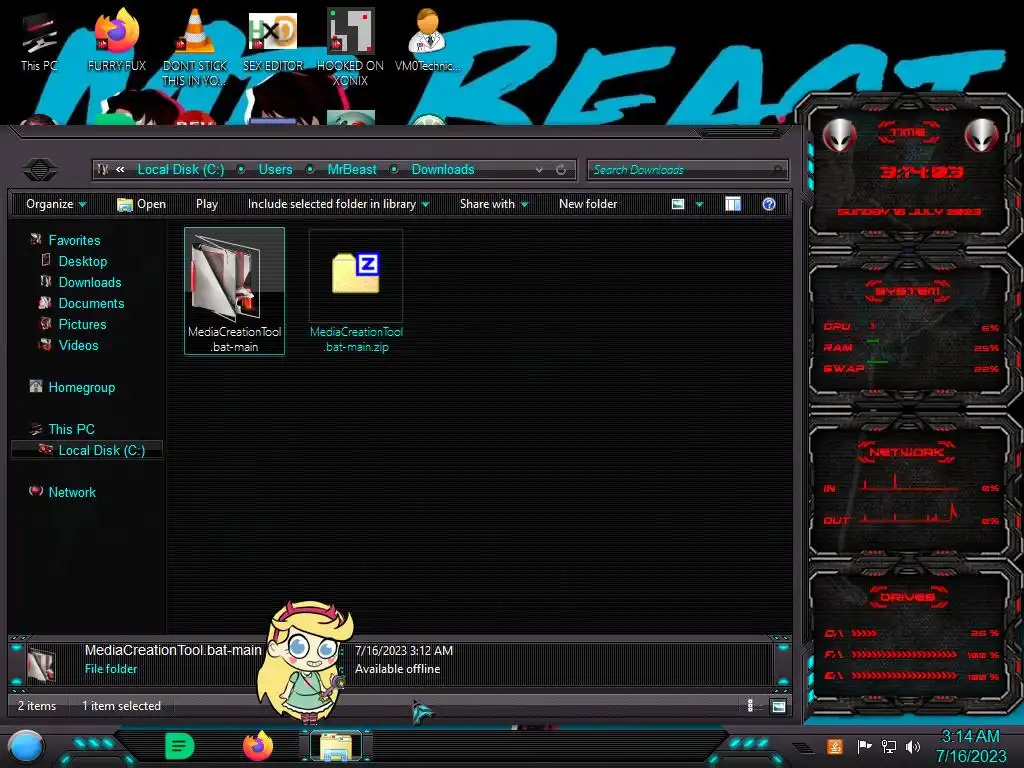This screenshot has height=768, width=1024.
Task: Select Homegroup in navigation pane
Action: pos(82,387)
